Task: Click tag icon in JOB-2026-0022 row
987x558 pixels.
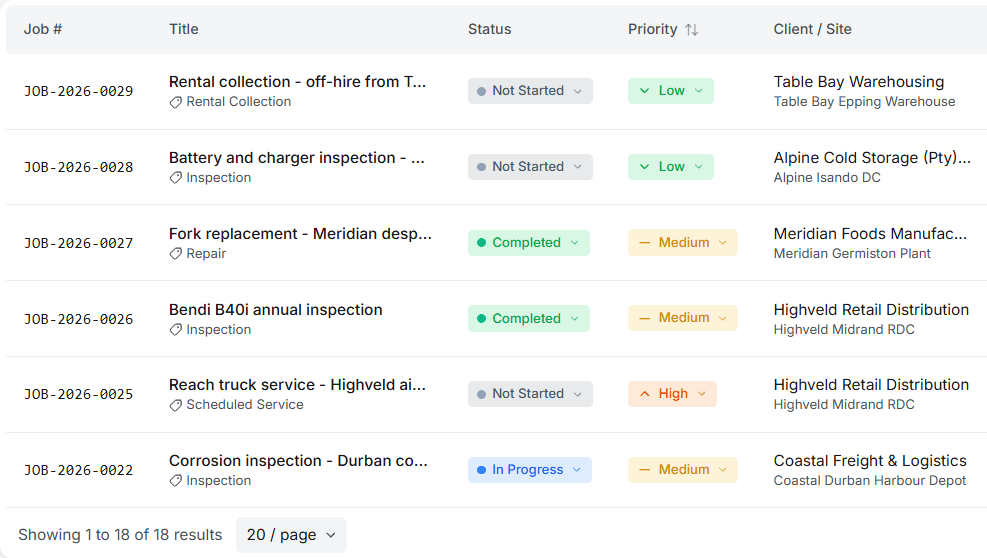Action: coord(176,481)
